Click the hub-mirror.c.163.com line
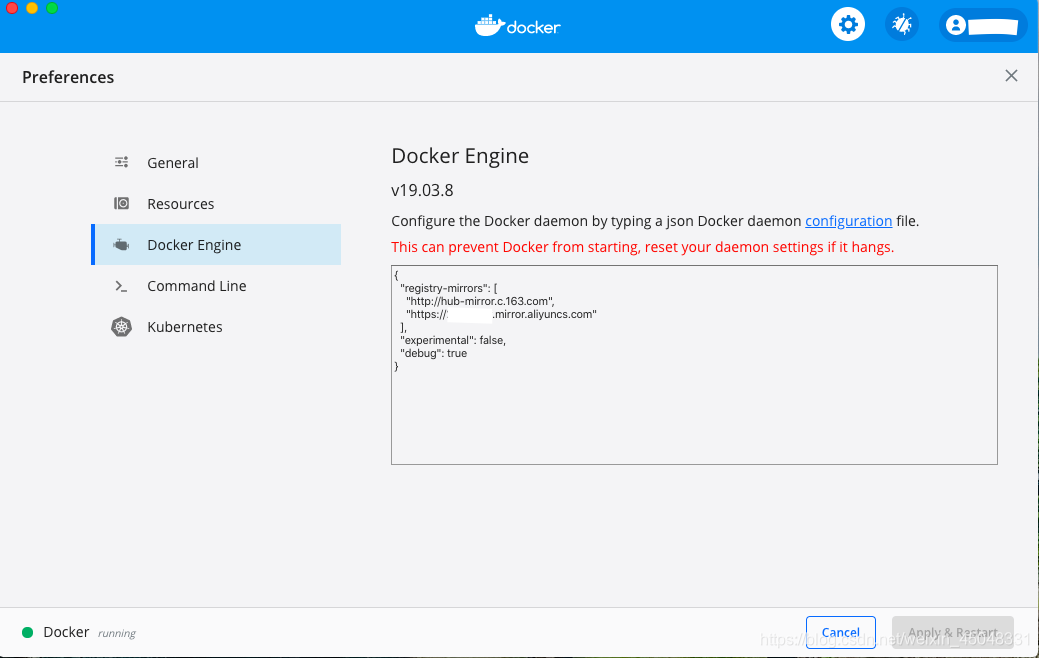1039x658 pixels. (x=480, y=301)
